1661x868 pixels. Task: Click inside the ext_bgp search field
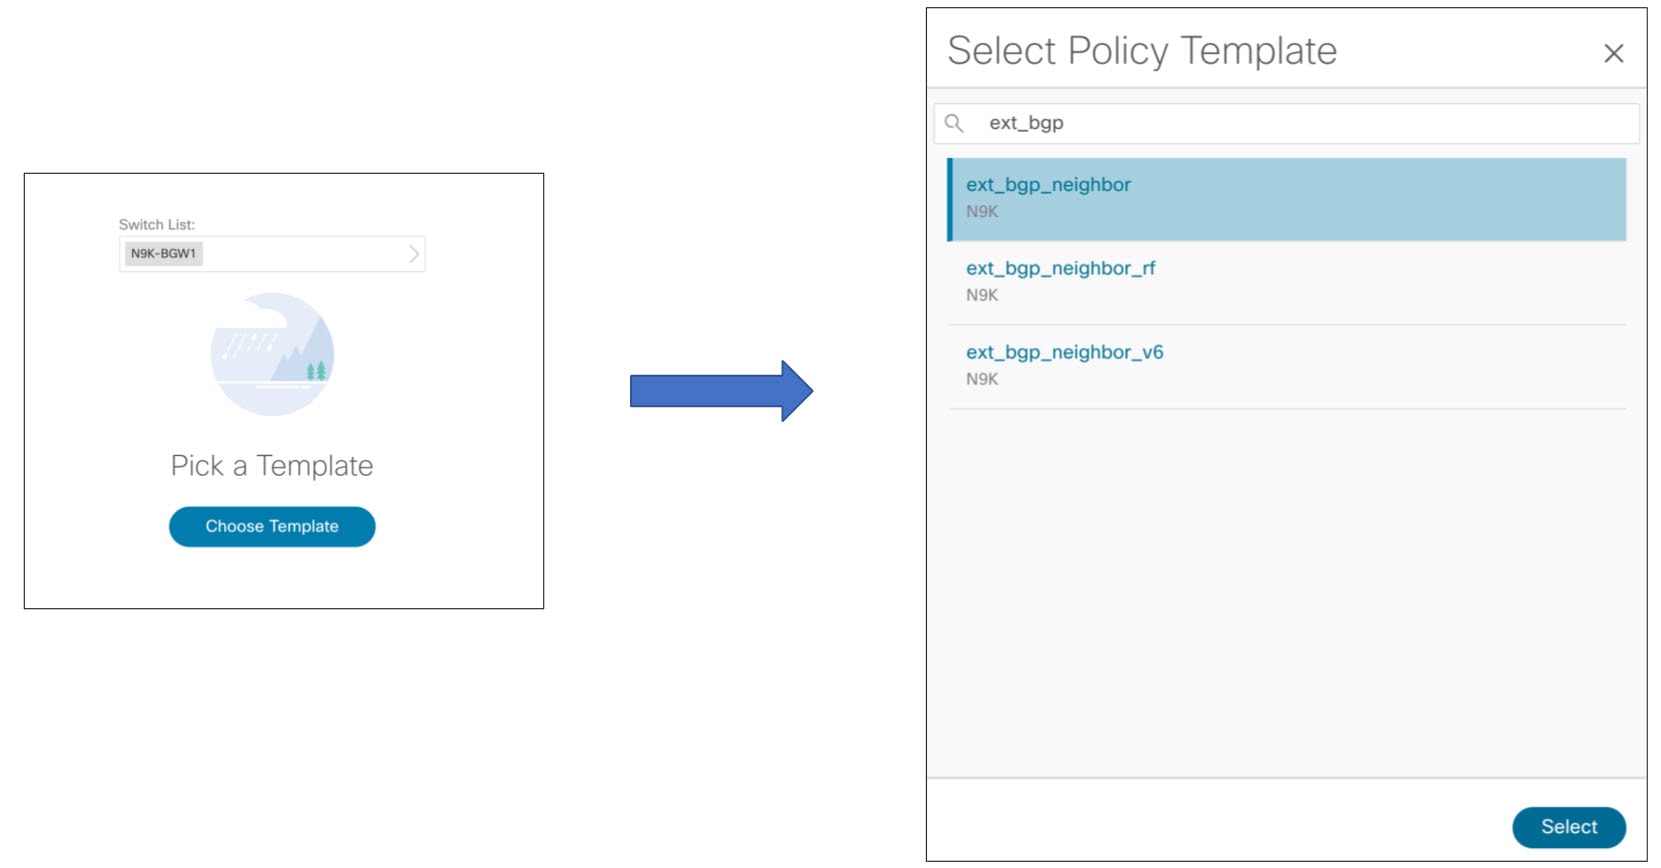tap(1100, 123)
